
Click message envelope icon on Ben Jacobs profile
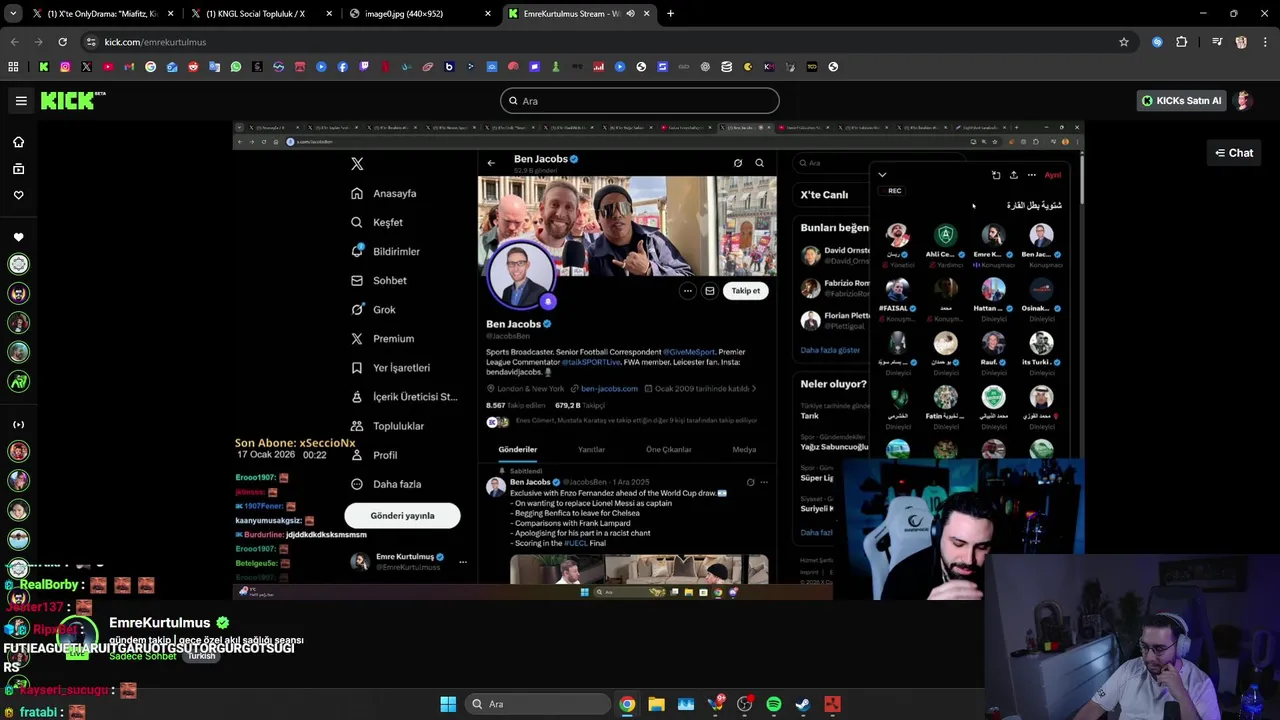709,291
